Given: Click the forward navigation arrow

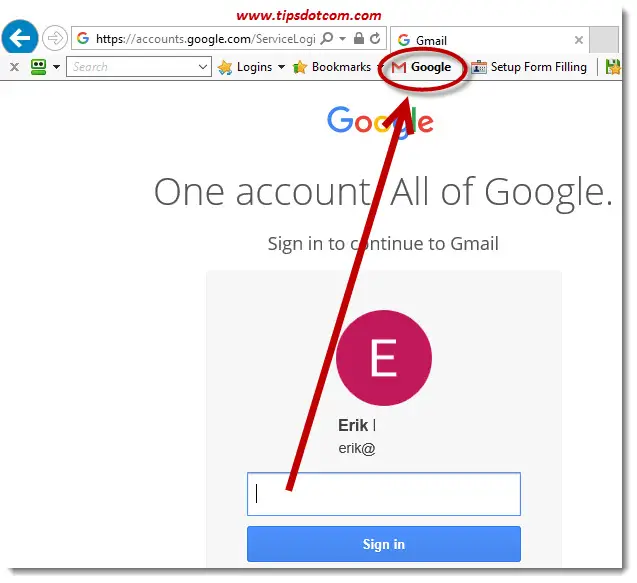Looking at the screenshot, I should tap(54, 38).
